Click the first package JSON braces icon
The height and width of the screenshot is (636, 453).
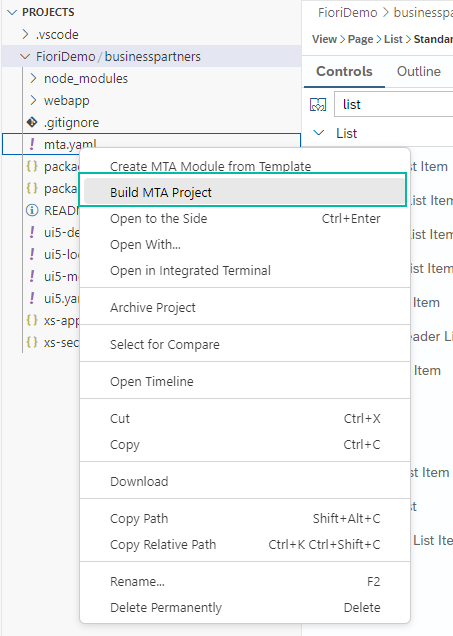32,166
